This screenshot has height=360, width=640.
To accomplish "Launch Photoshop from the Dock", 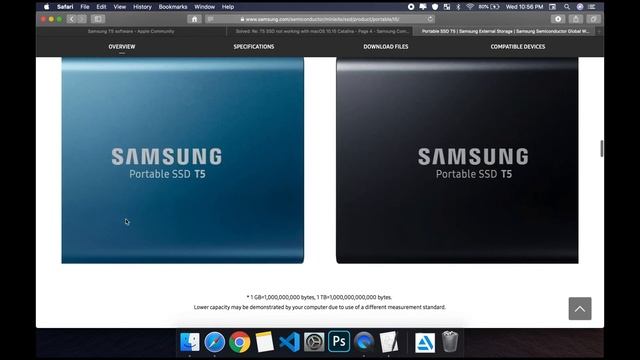I will click(x=339, y=341).
